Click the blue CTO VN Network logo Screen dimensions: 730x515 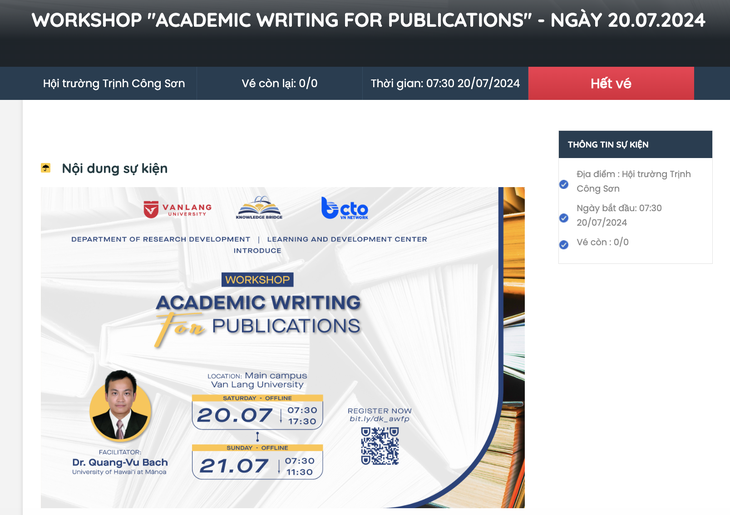(345, 208)
